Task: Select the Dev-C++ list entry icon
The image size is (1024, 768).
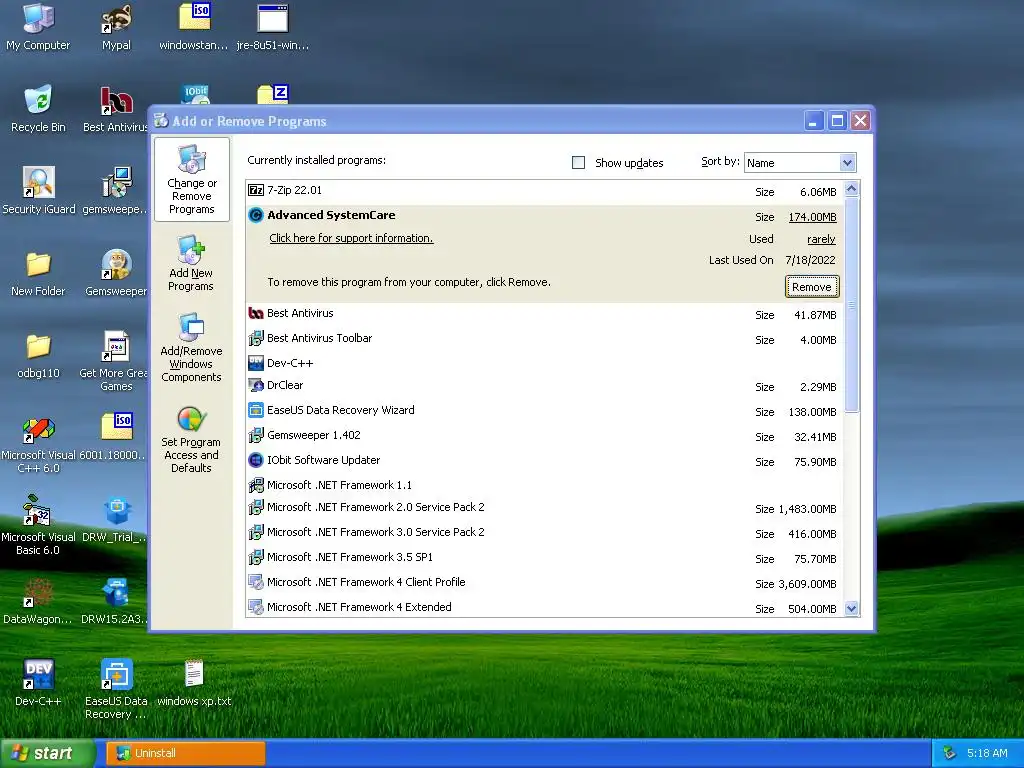Action: [256, 363]
